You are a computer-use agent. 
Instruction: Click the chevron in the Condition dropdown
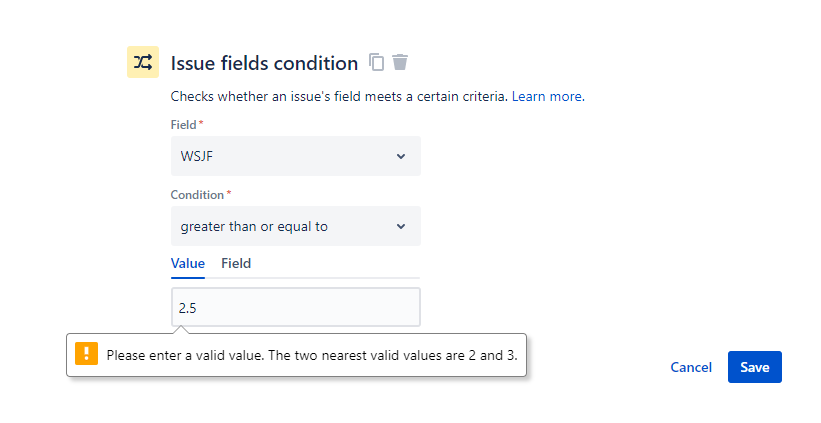click(401, 226)
